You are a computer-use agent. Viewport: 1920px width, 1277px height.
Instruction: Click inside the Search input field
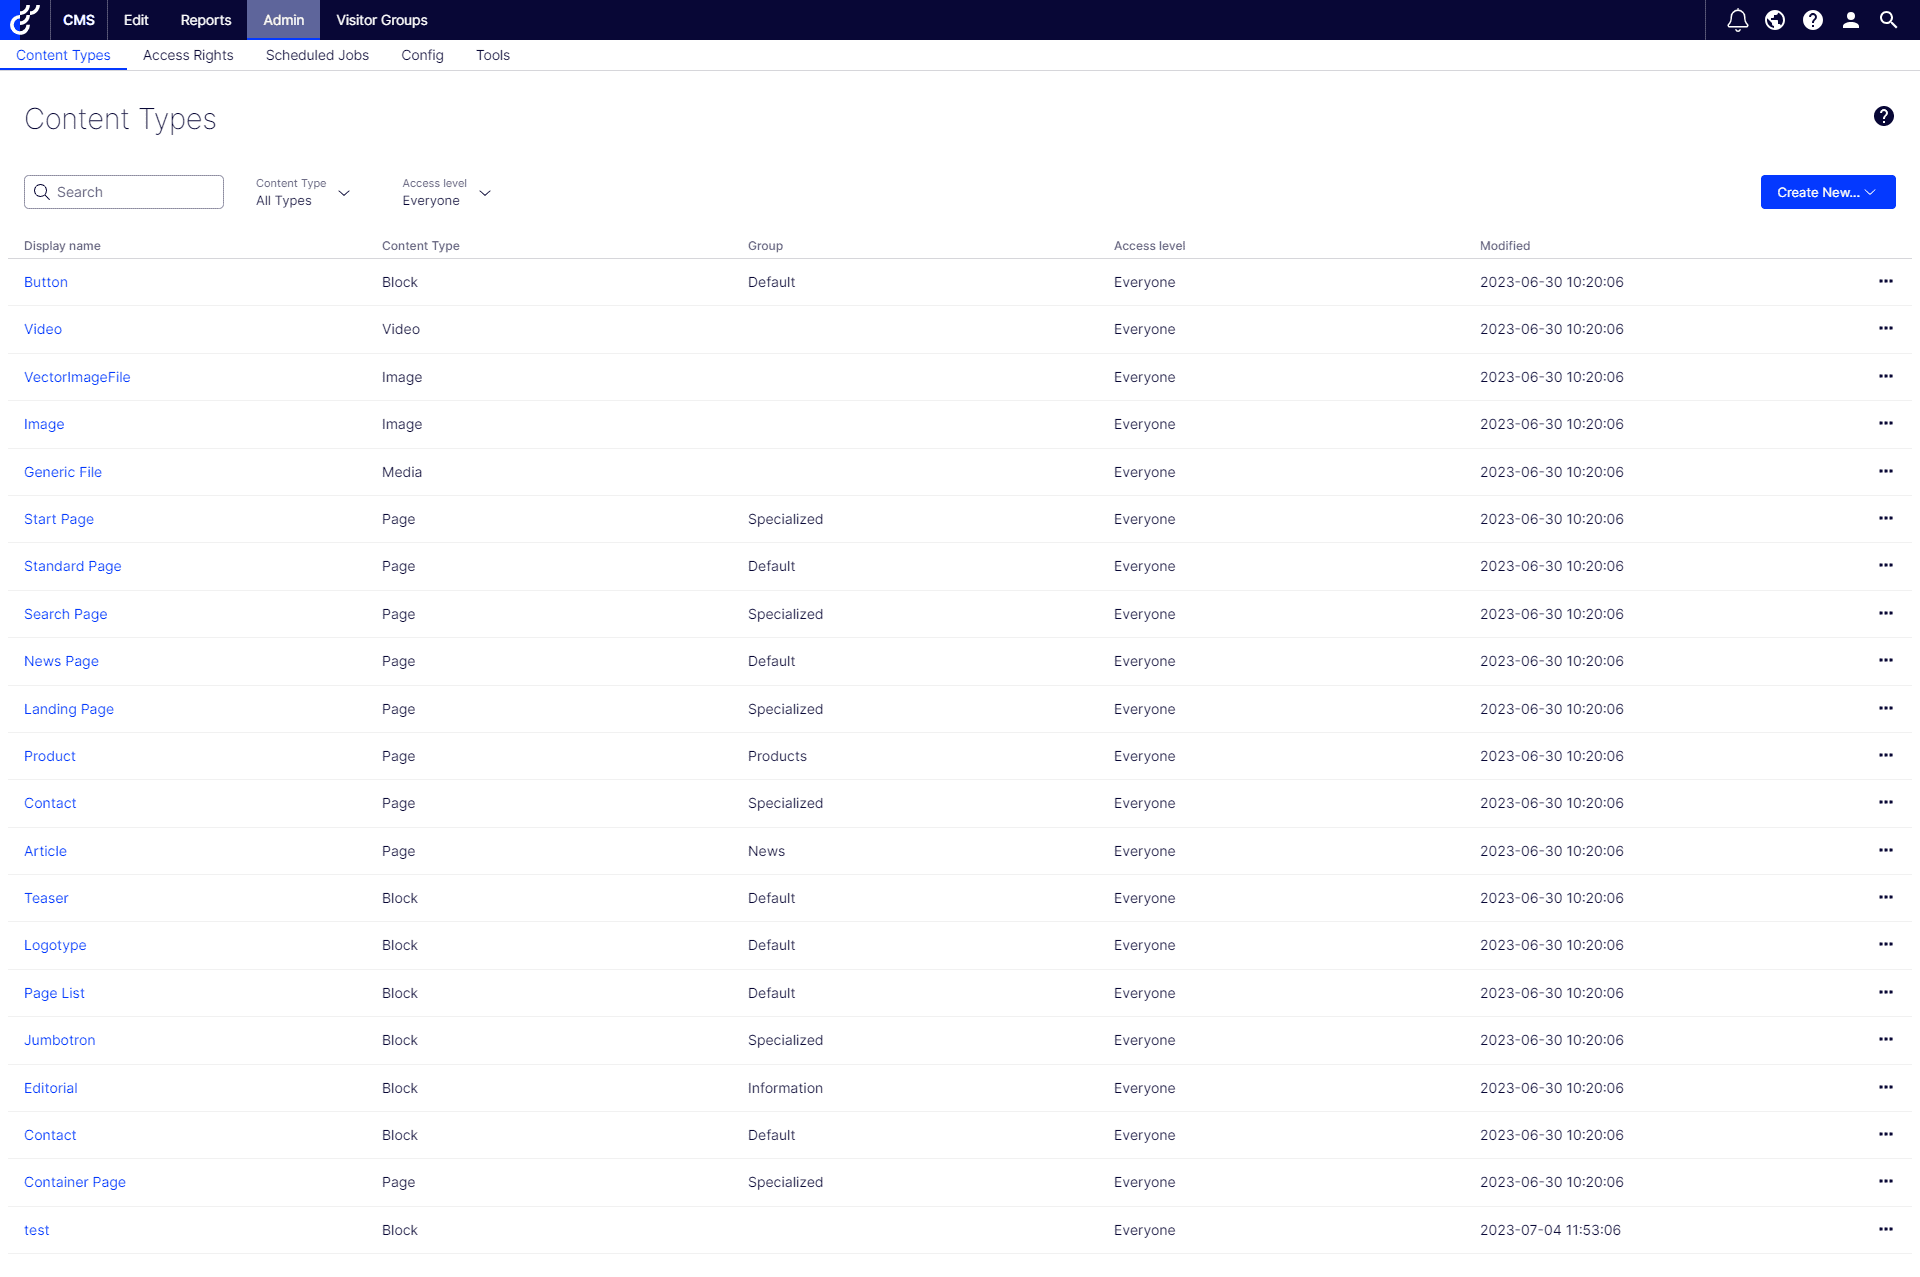click(x=124, y=191)
